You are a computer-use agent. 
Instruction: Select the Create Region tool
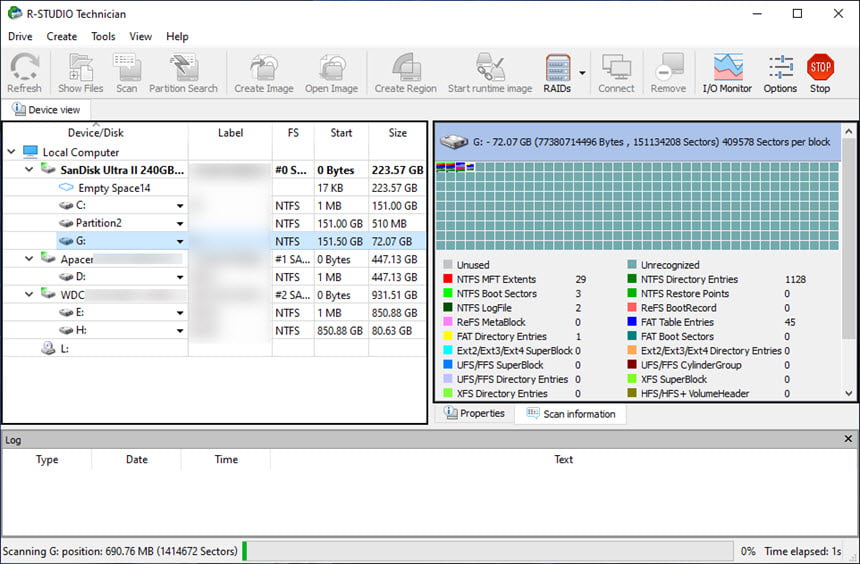pos(406,73)
